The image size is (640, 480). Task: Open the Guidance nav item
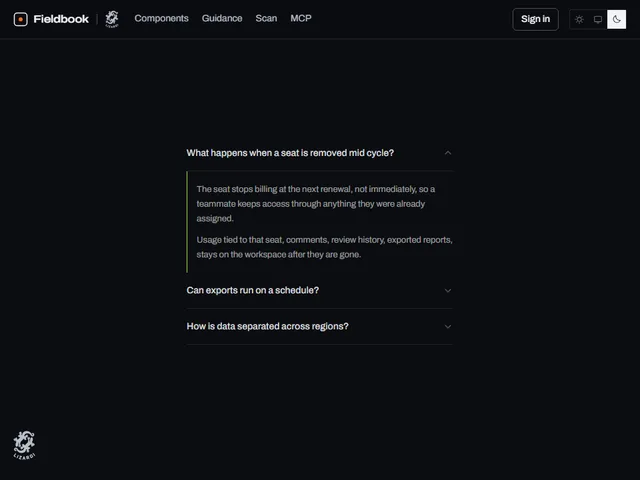pos(222,18)
